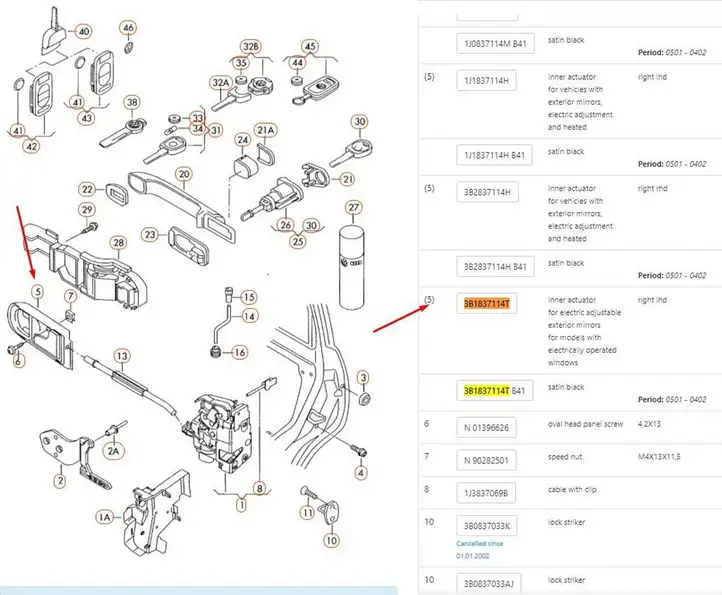Click callout 28 handle bracket
Image resolution: width=722 pixels, height=595 pixels.
tap(118, 243)
